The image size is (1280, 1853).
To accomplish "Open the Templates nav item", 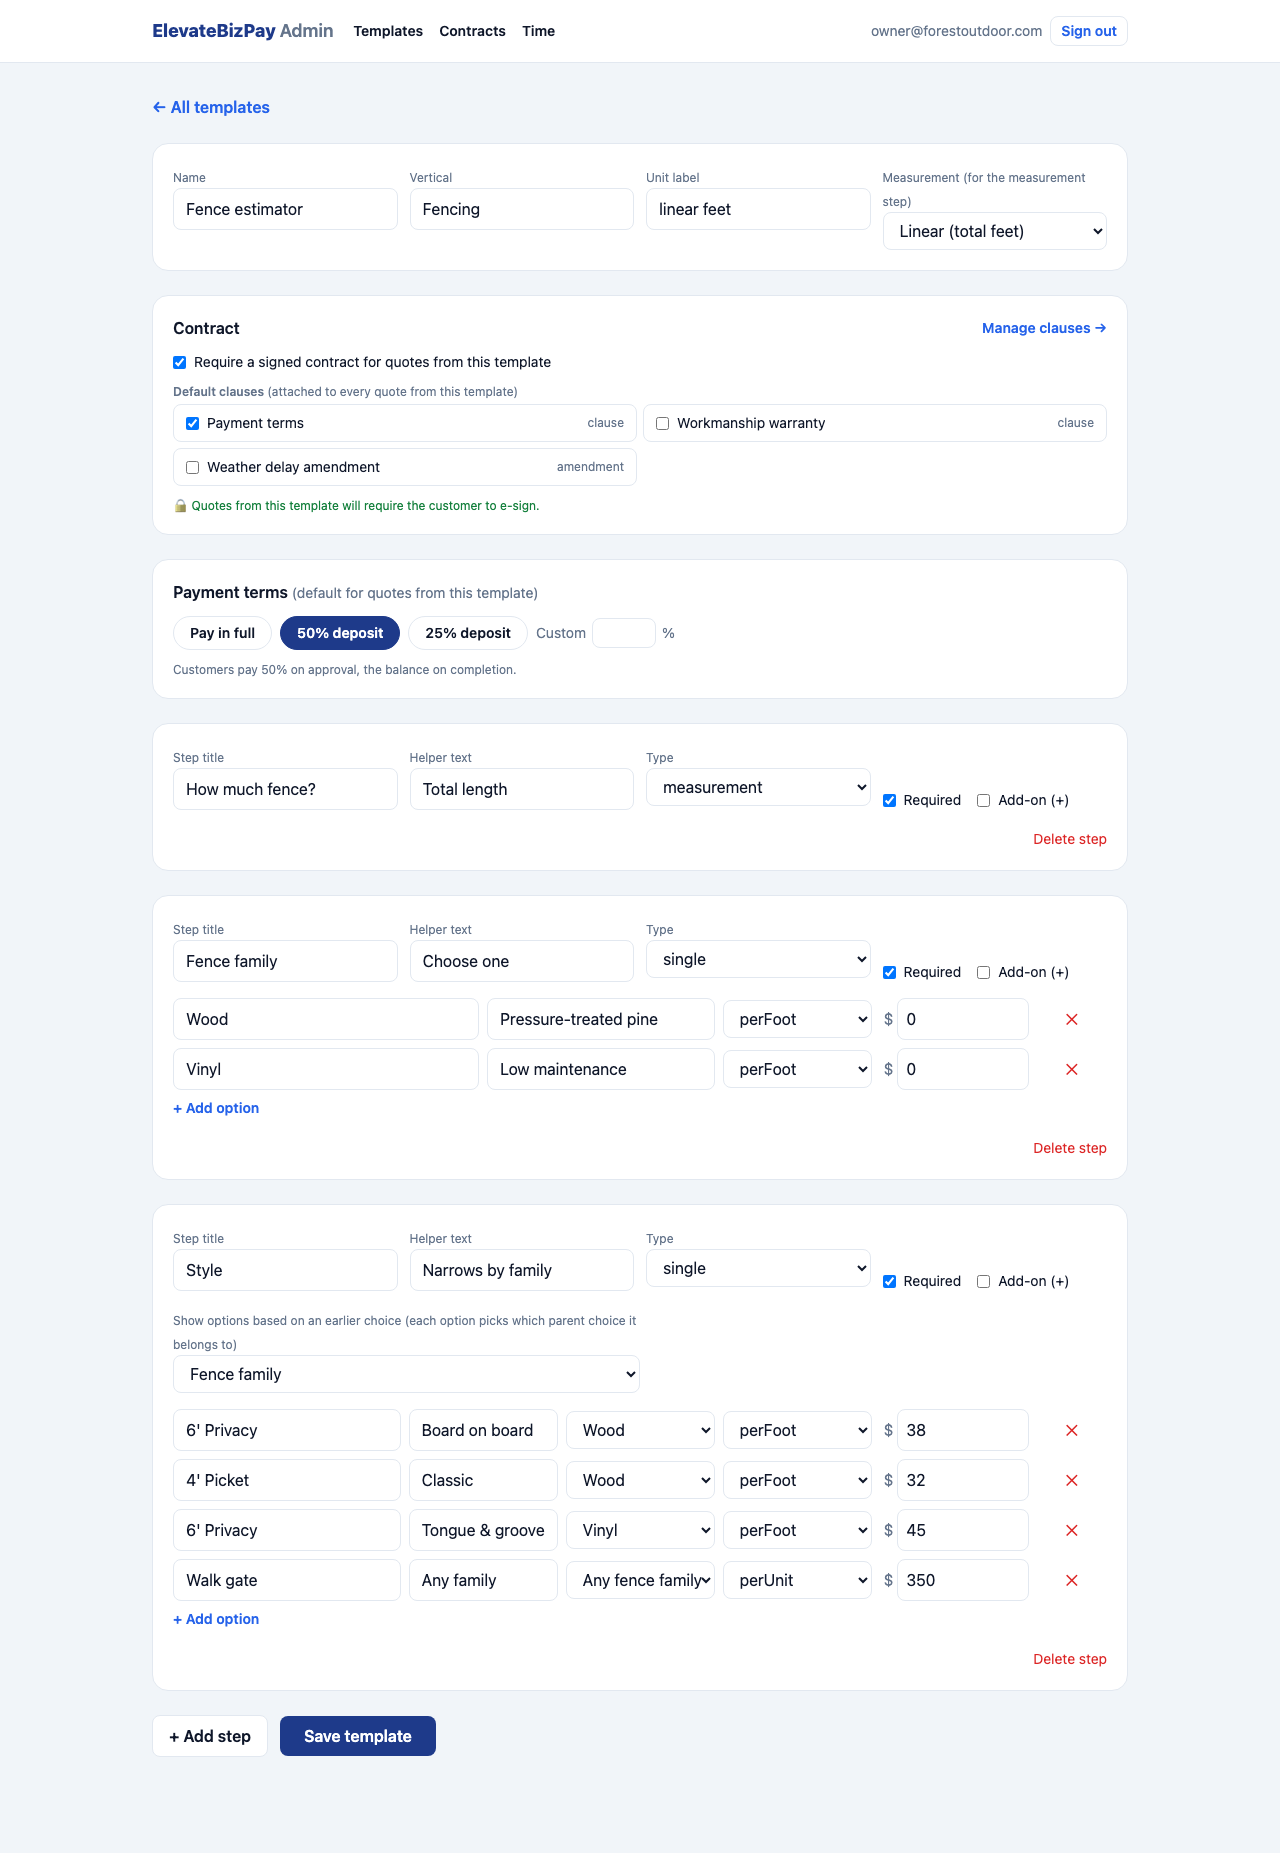I will (388, 31).
